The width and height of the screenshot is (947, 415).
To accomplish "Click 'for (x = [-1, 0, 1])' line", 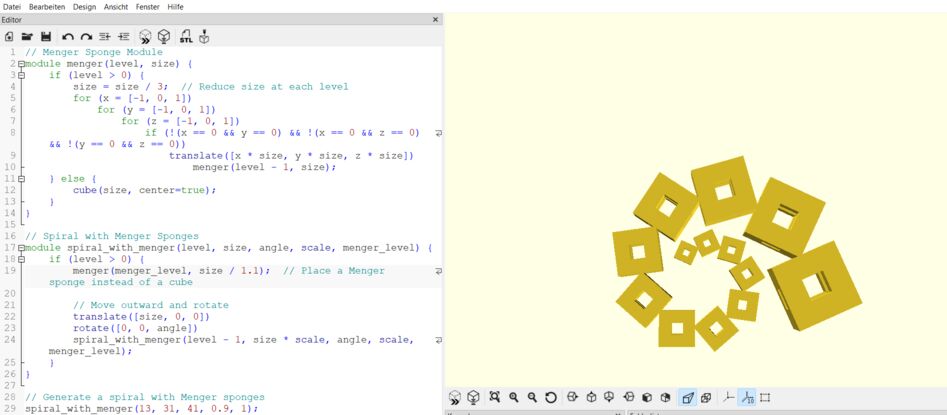I will (x=132, y=98).
